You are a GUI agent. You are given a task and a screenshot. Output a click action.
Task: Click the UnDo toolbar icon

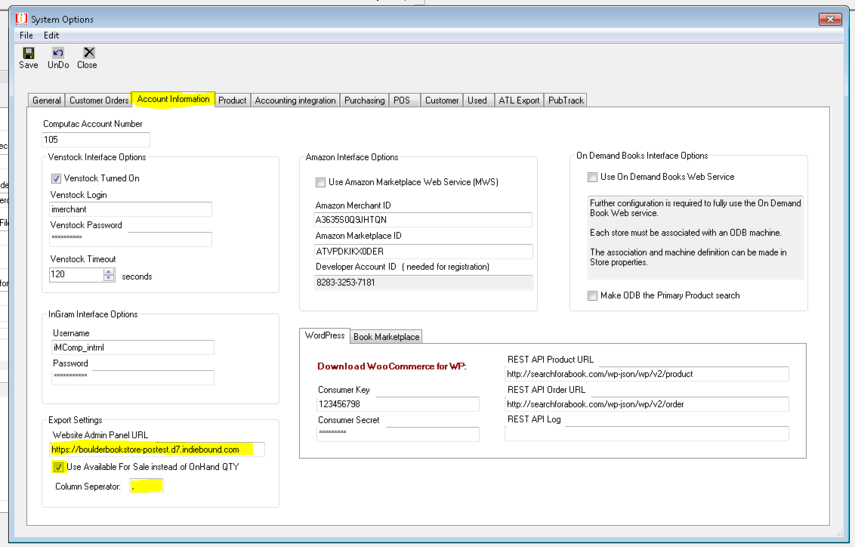(58, 53)
